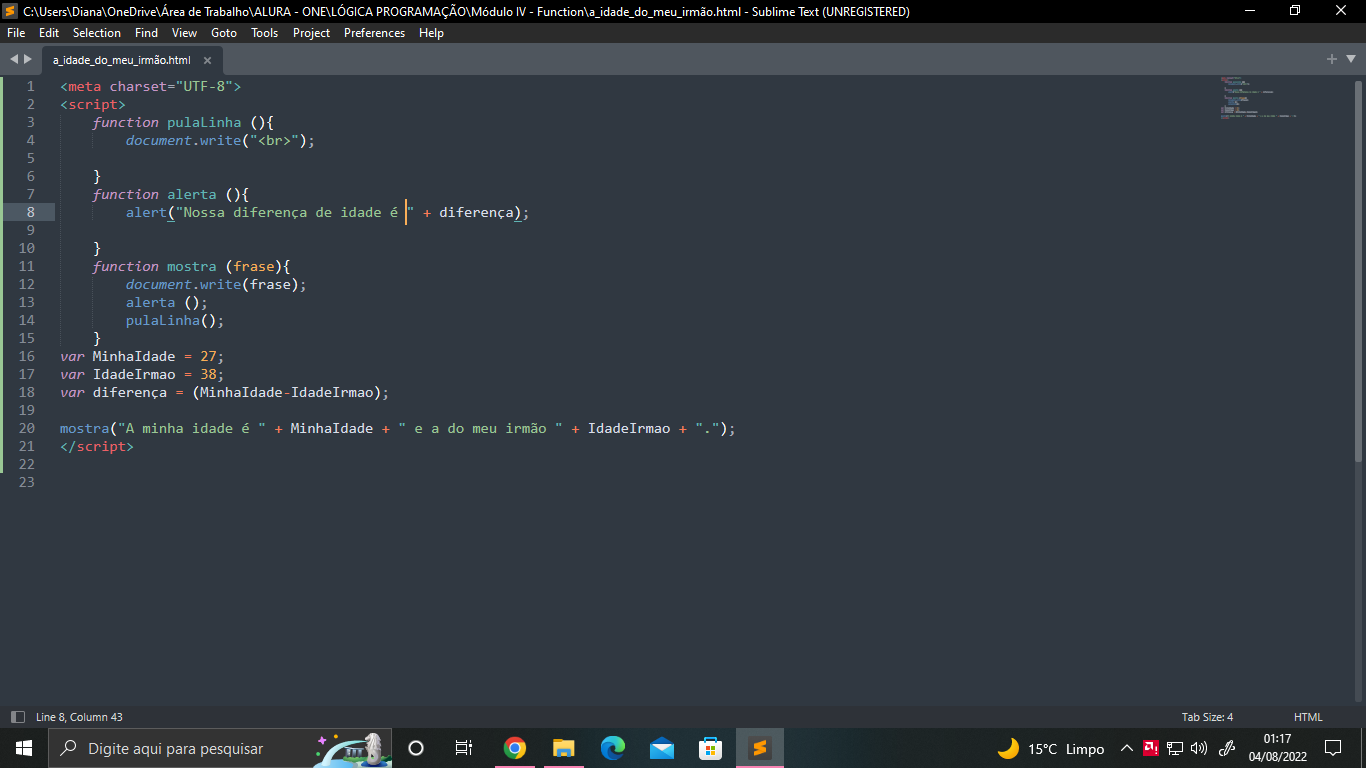Click the closing '</script>' tag

pos(97,446)
